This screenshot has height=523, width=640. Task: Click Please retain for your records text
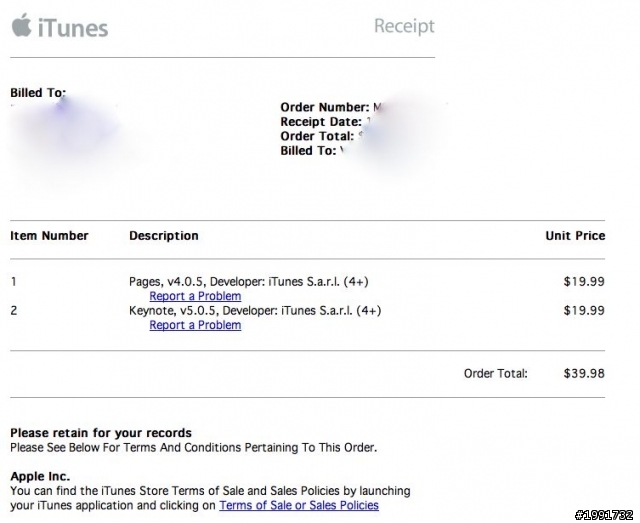pos(100,433)
